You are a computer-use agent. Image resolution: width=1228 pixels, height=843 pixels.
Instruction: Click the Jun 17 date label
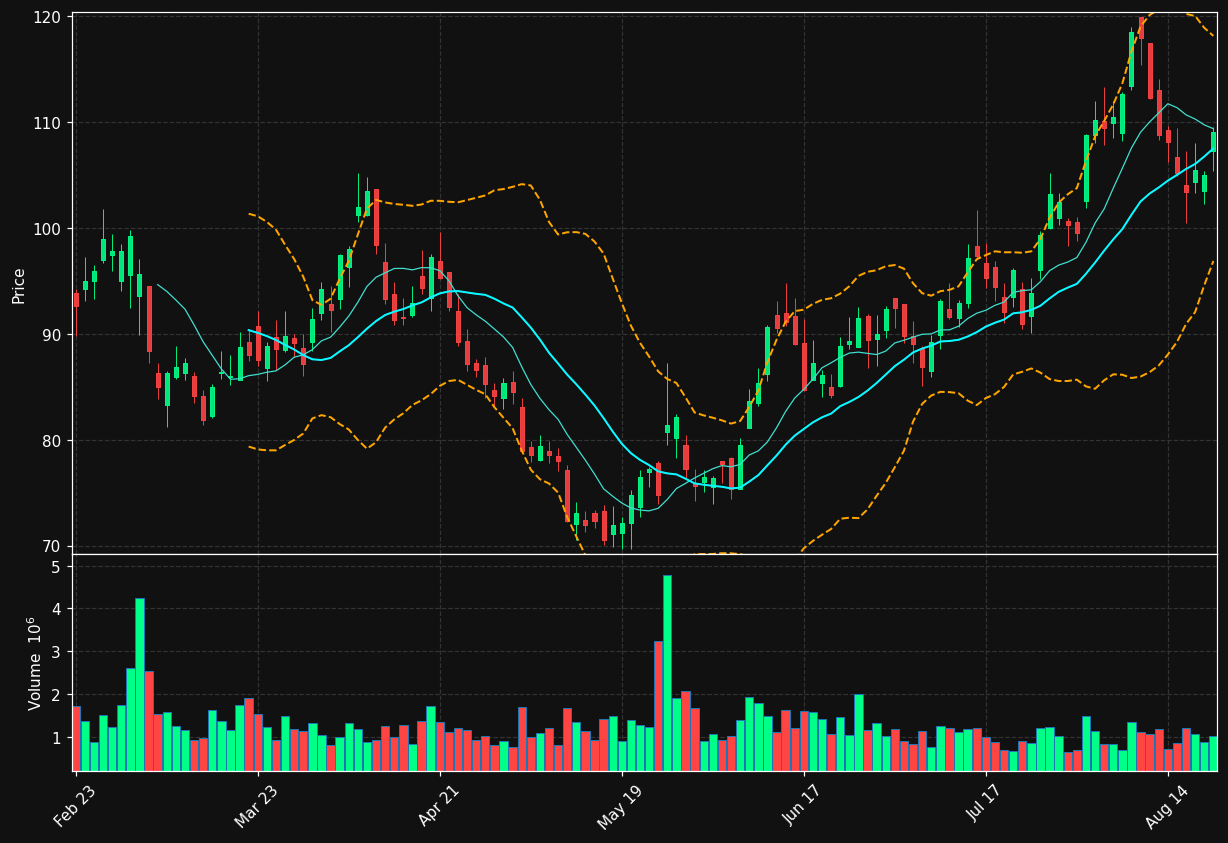tap(804, 805)
